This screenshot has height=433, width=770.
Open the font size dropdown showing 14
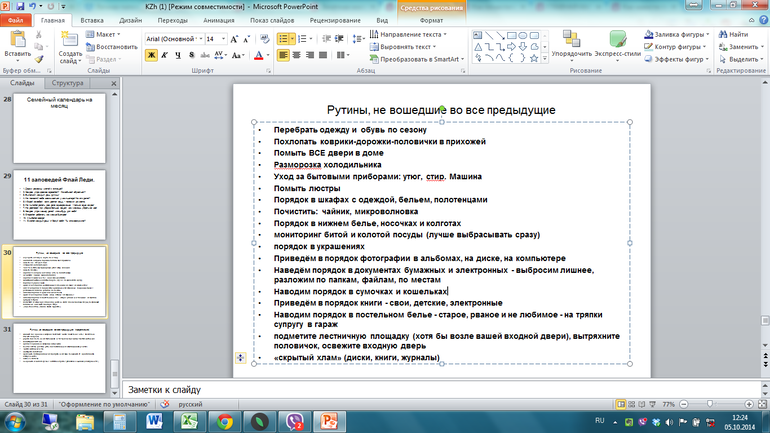[223, 38]
